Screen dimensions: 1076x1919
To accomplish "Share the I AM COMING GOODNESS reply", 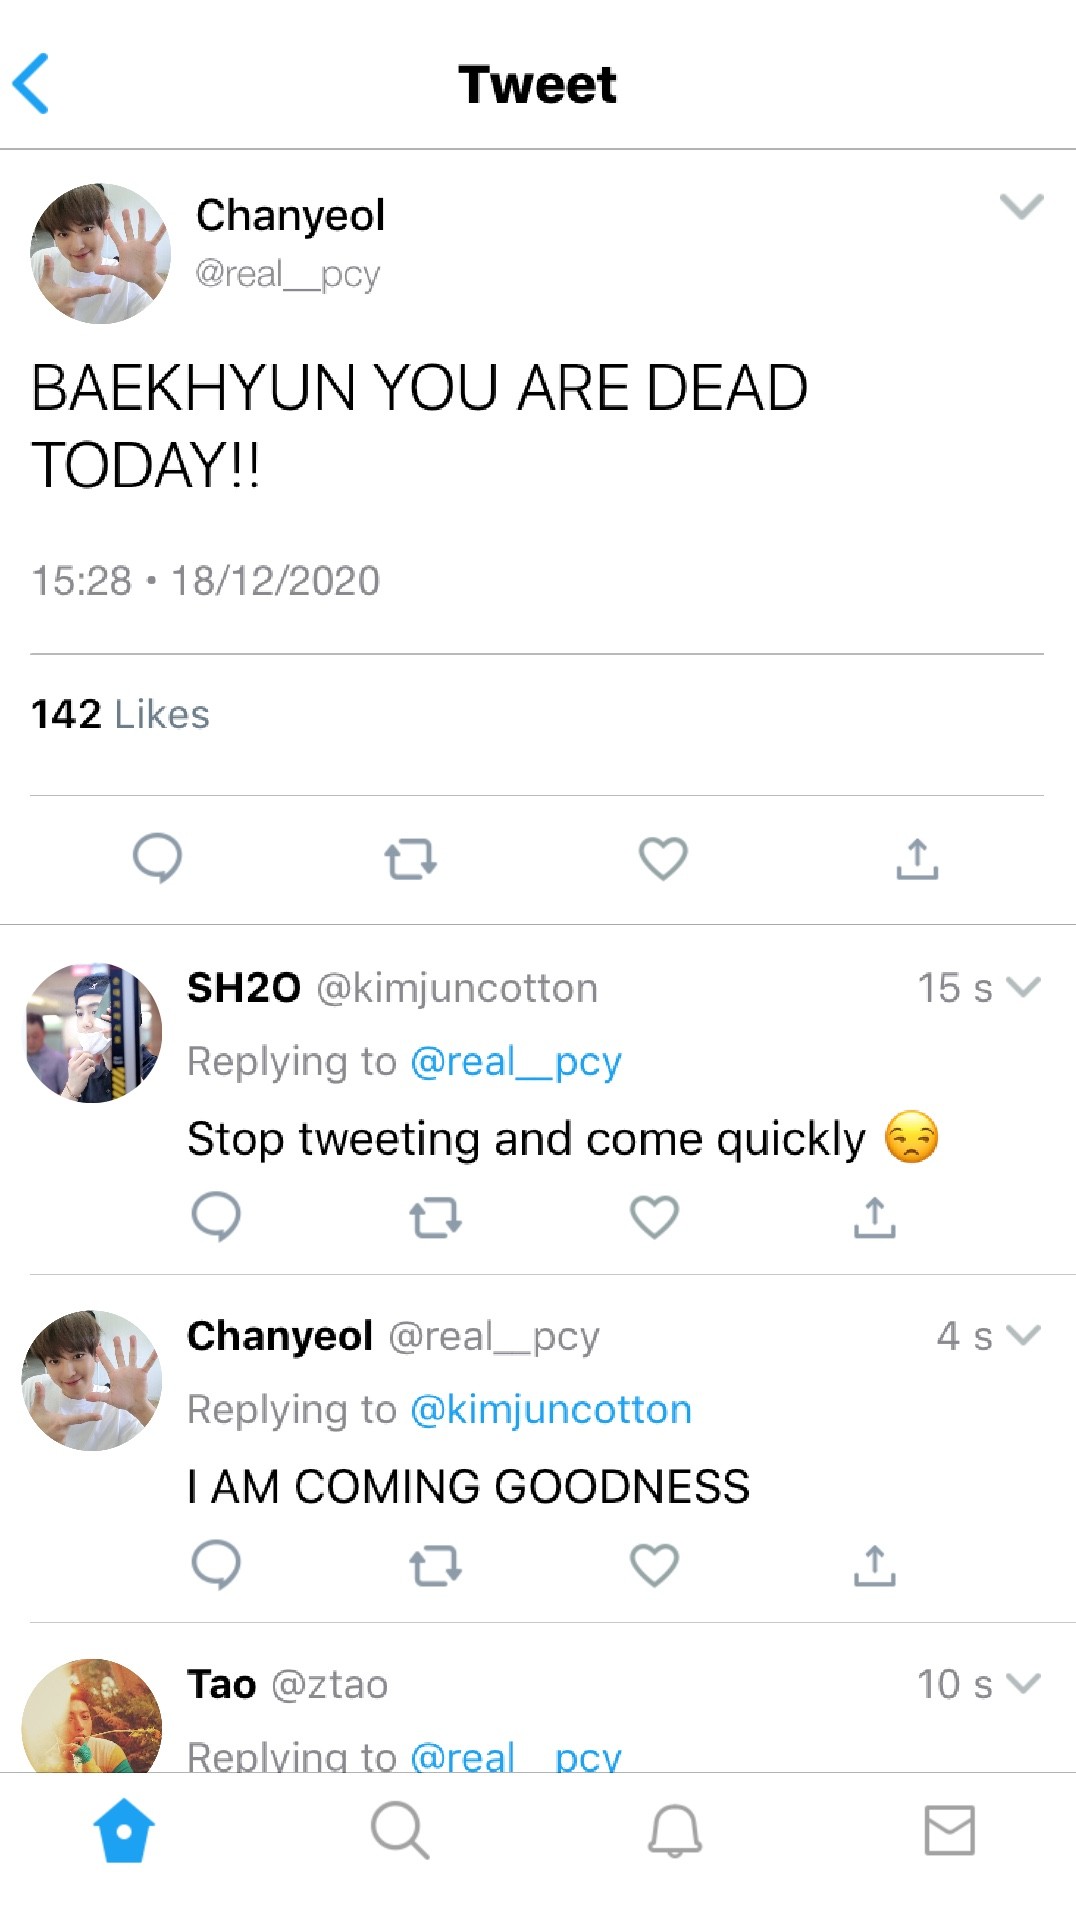I will (x=874, y=1566).
